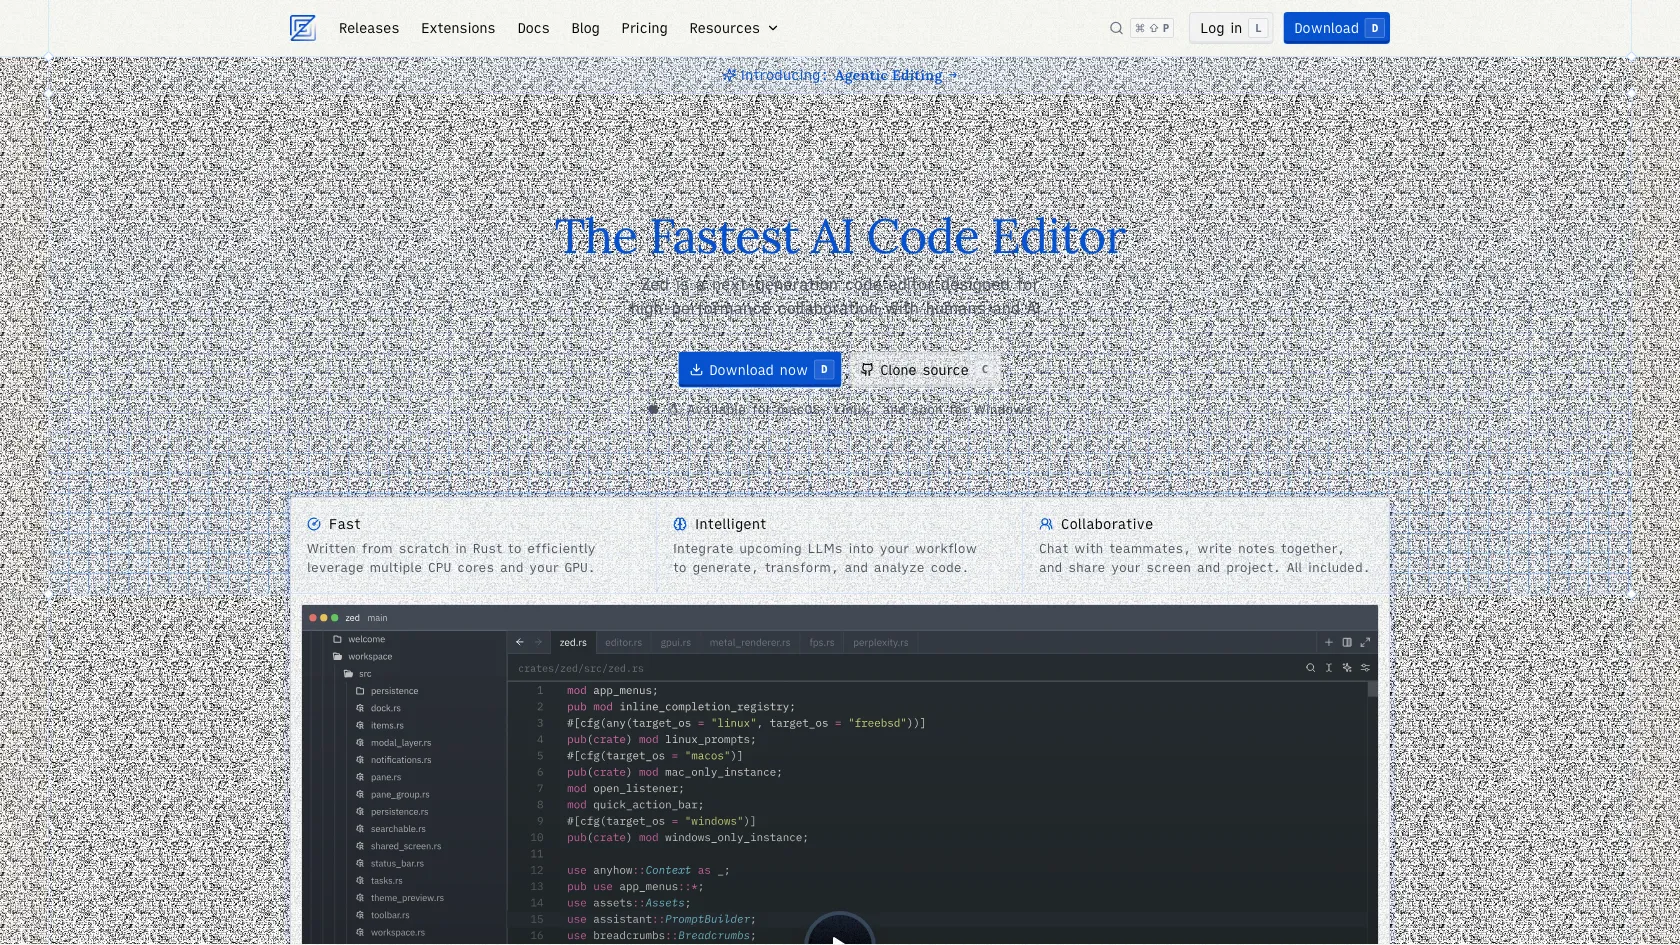
Task: Expand the Resources dropdown menu
Action: pyautogui.click(x=733, y=28)
